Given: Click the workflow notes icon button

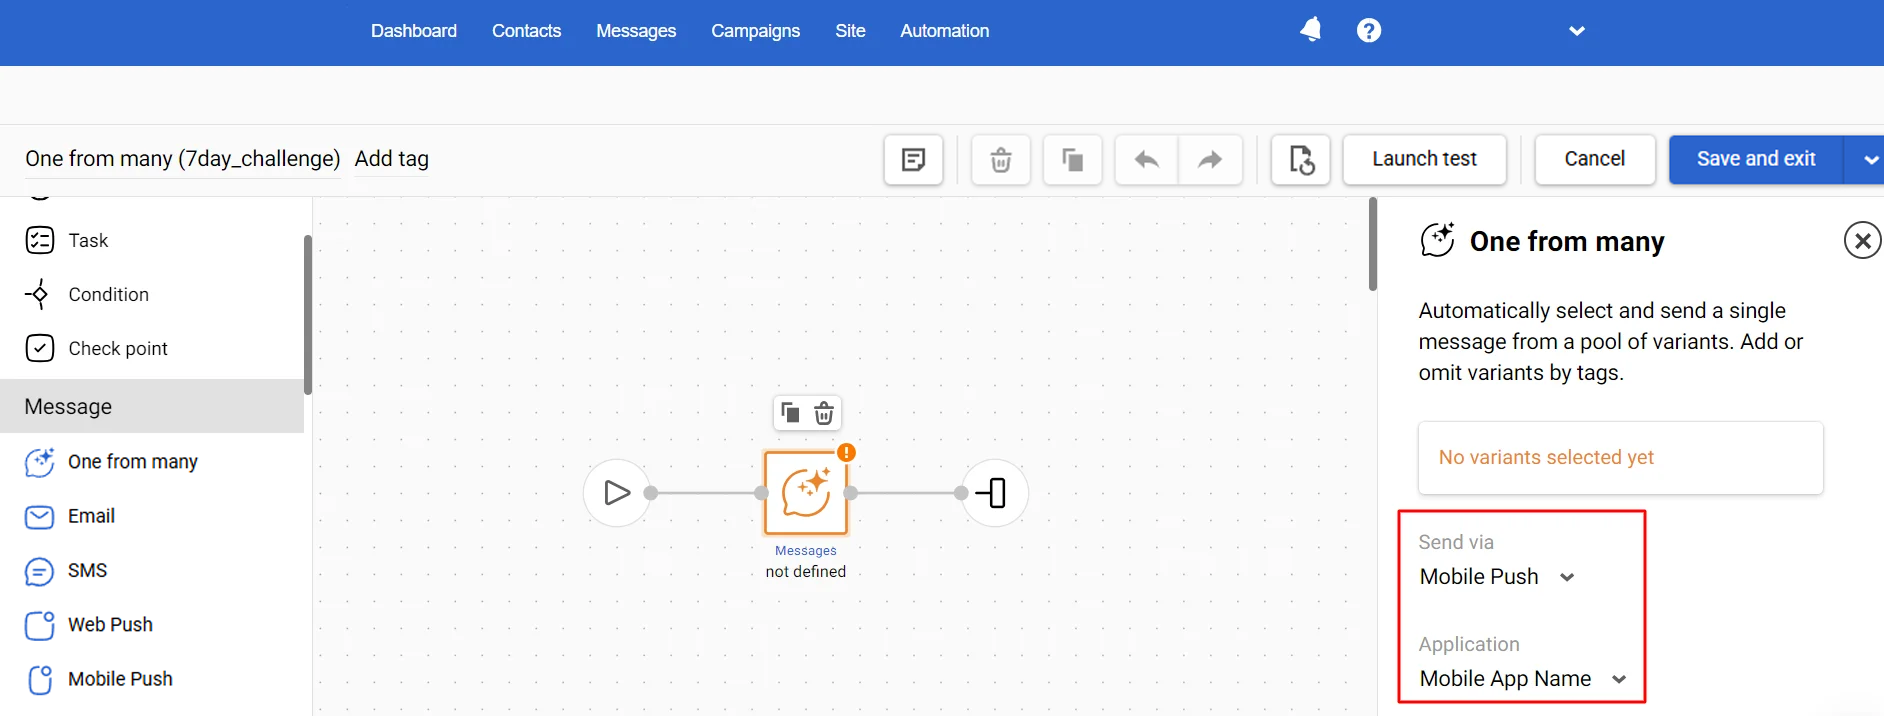Looking at the screenshot, I should click(913, 160).
